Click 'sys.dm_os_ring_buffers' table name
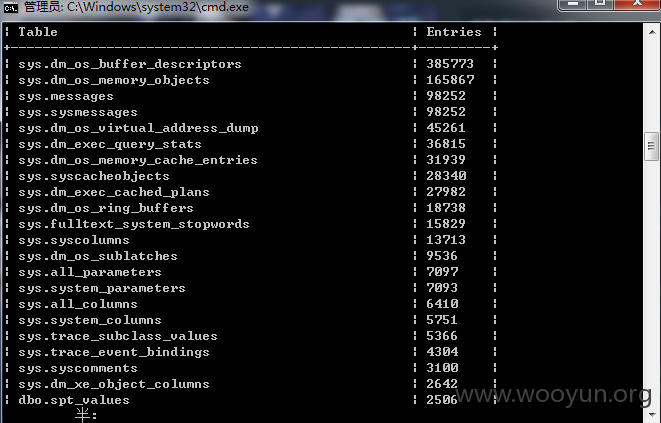The height and width of the screenshot is (423, 661). click(x=106, y=208)
